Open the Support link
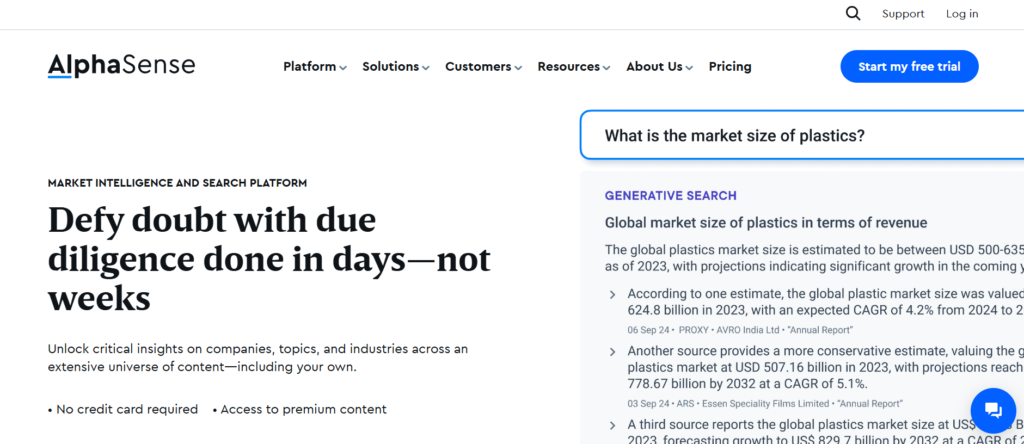The width and height of the screenshot is (1024, 444). [903, 14]
